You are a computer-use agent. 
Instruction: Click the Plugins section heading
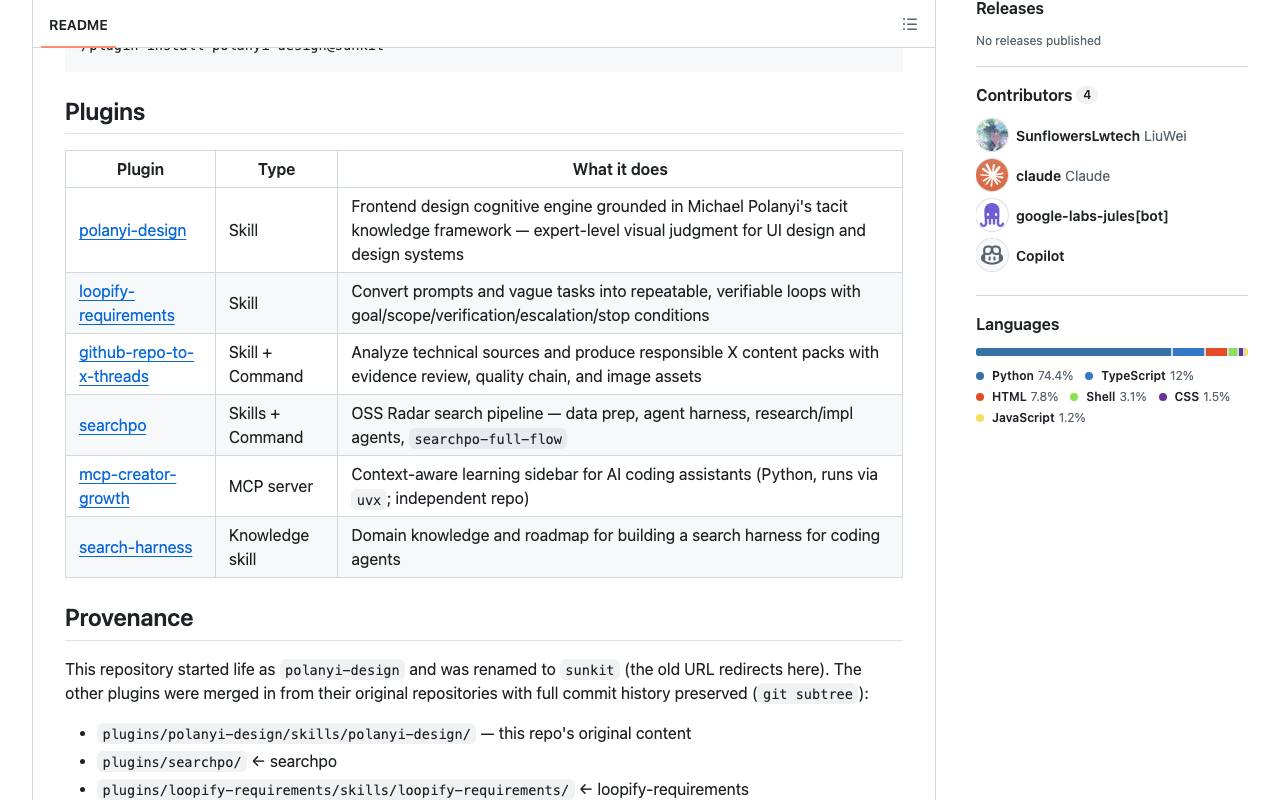coord(105,112)
